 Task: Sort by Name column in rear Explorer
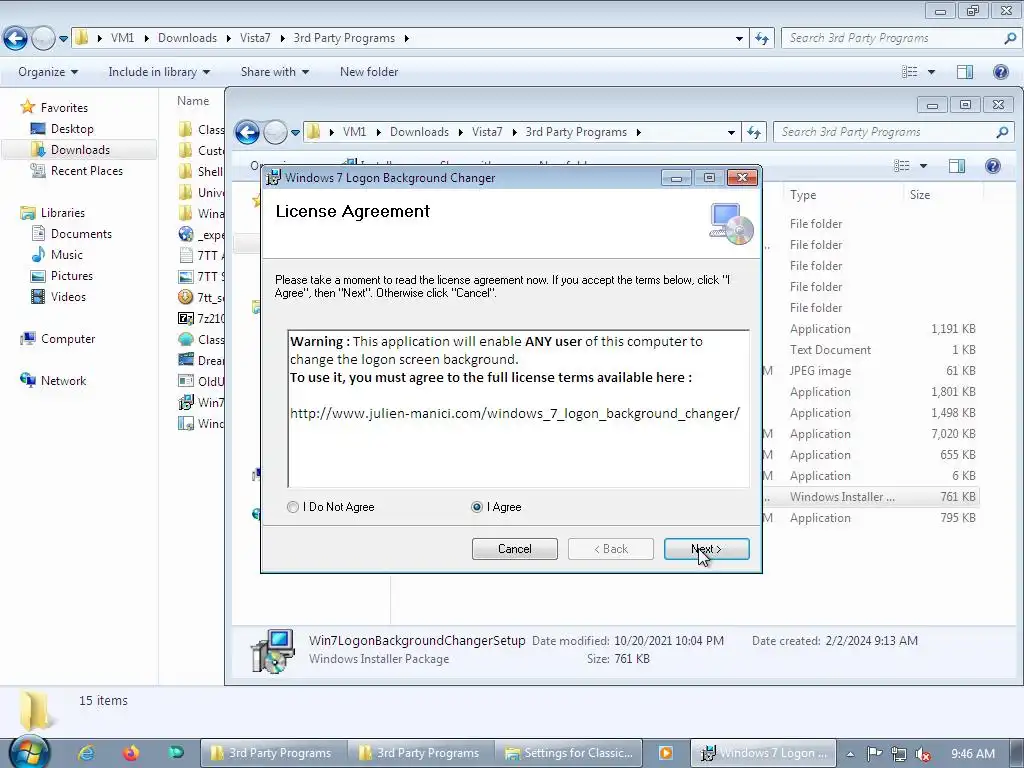pyautogui.click(x=193, y=101)
